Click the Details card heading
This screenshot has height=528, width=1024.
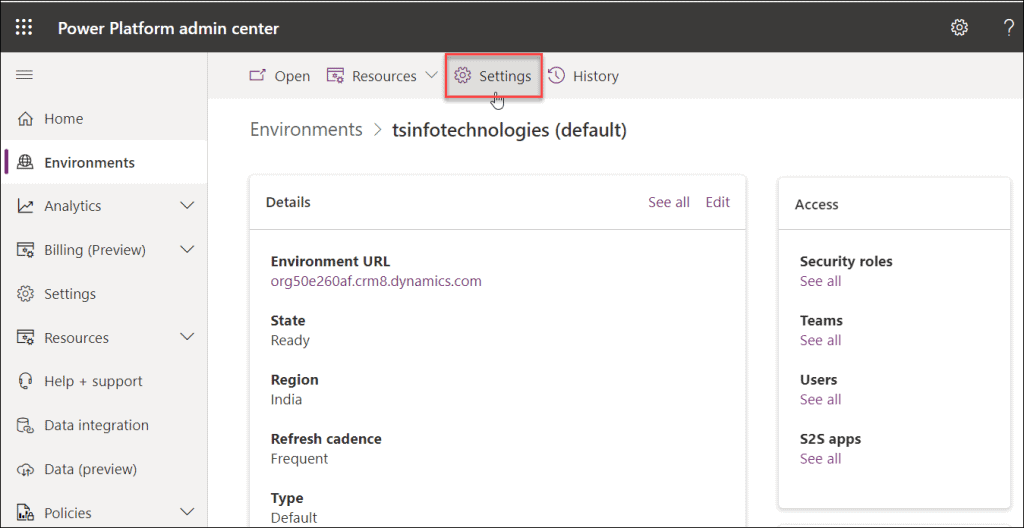(288, 203)
